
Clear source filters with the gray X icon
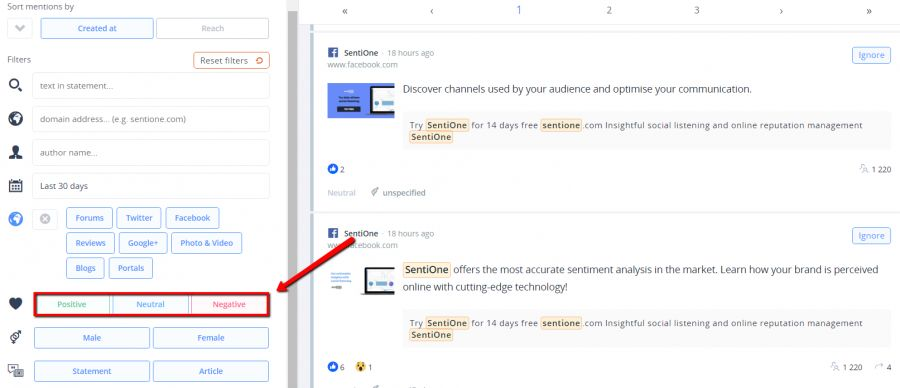coord(45,219)
